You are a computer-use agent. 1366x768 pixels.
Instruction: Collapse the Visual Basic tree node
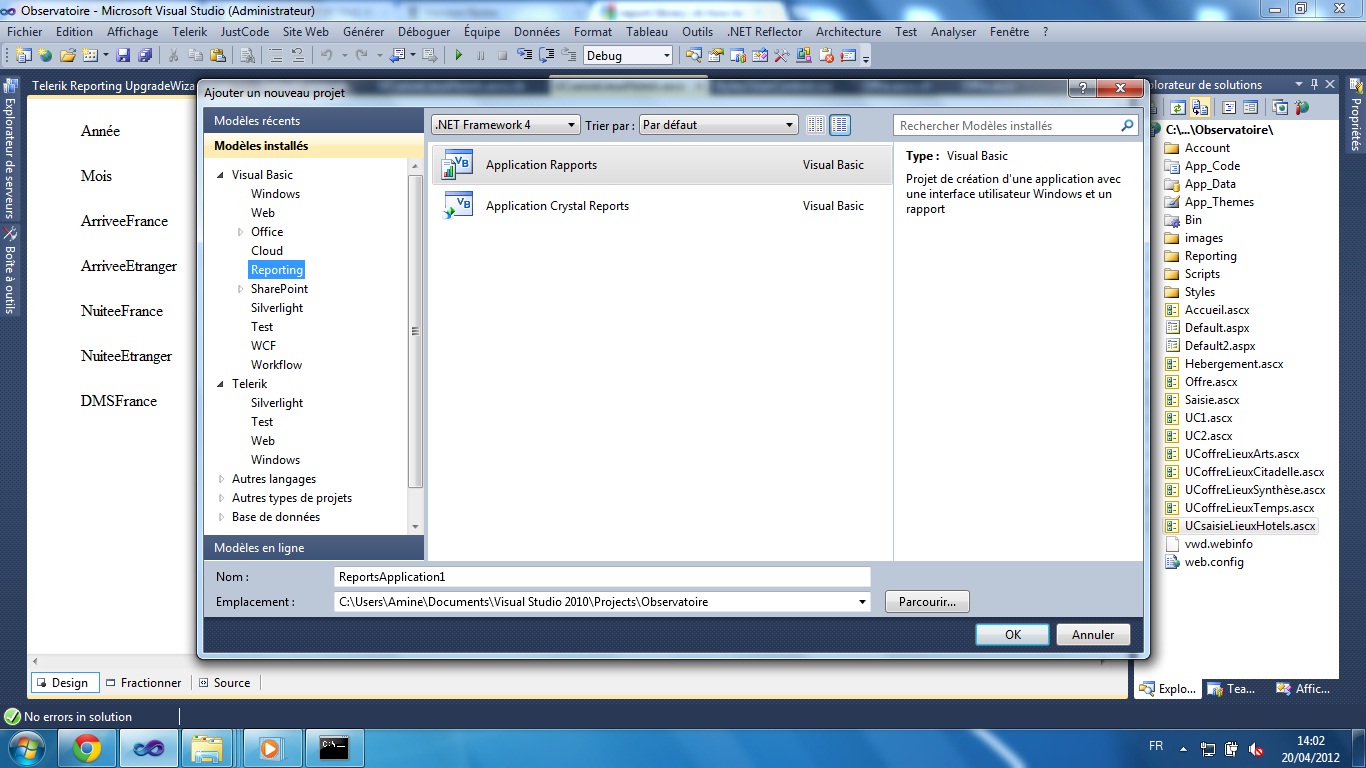click(x=221, y=175)
